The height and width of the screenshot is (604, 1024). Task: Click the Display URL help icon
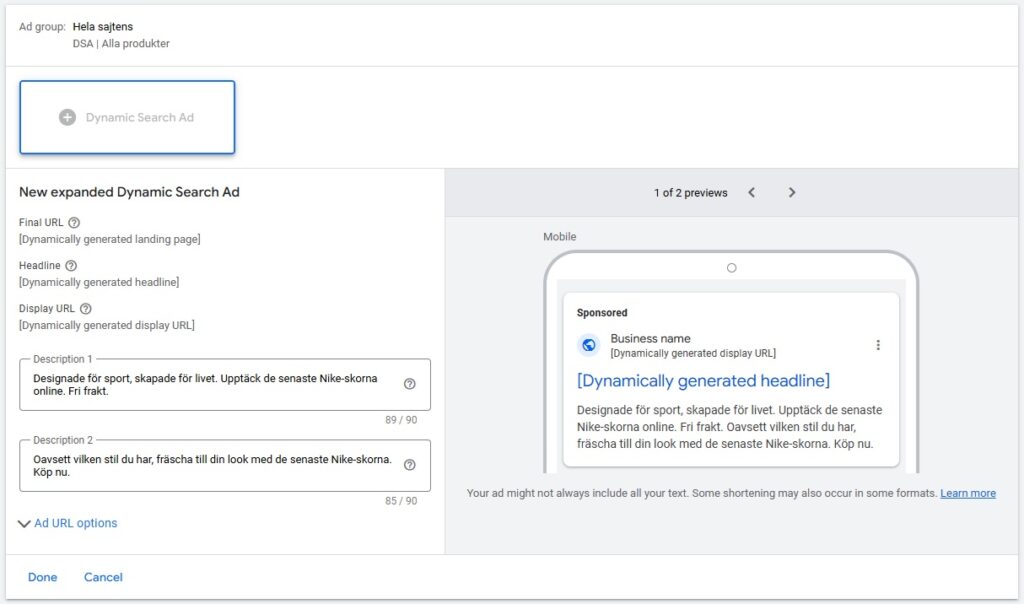[86, 309]
